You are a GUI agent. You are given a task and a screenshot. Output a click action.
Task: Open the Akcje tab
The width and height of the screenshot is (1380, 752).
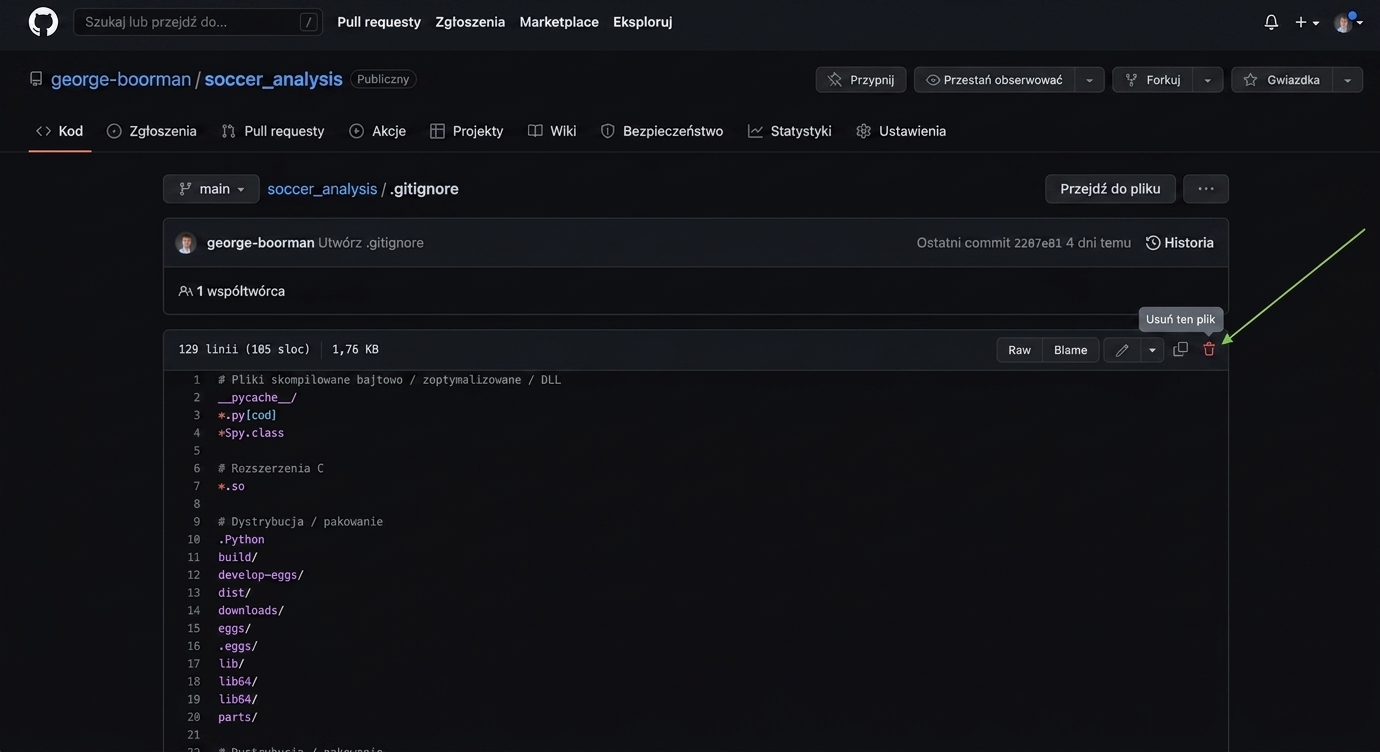(x=378, y=131)
